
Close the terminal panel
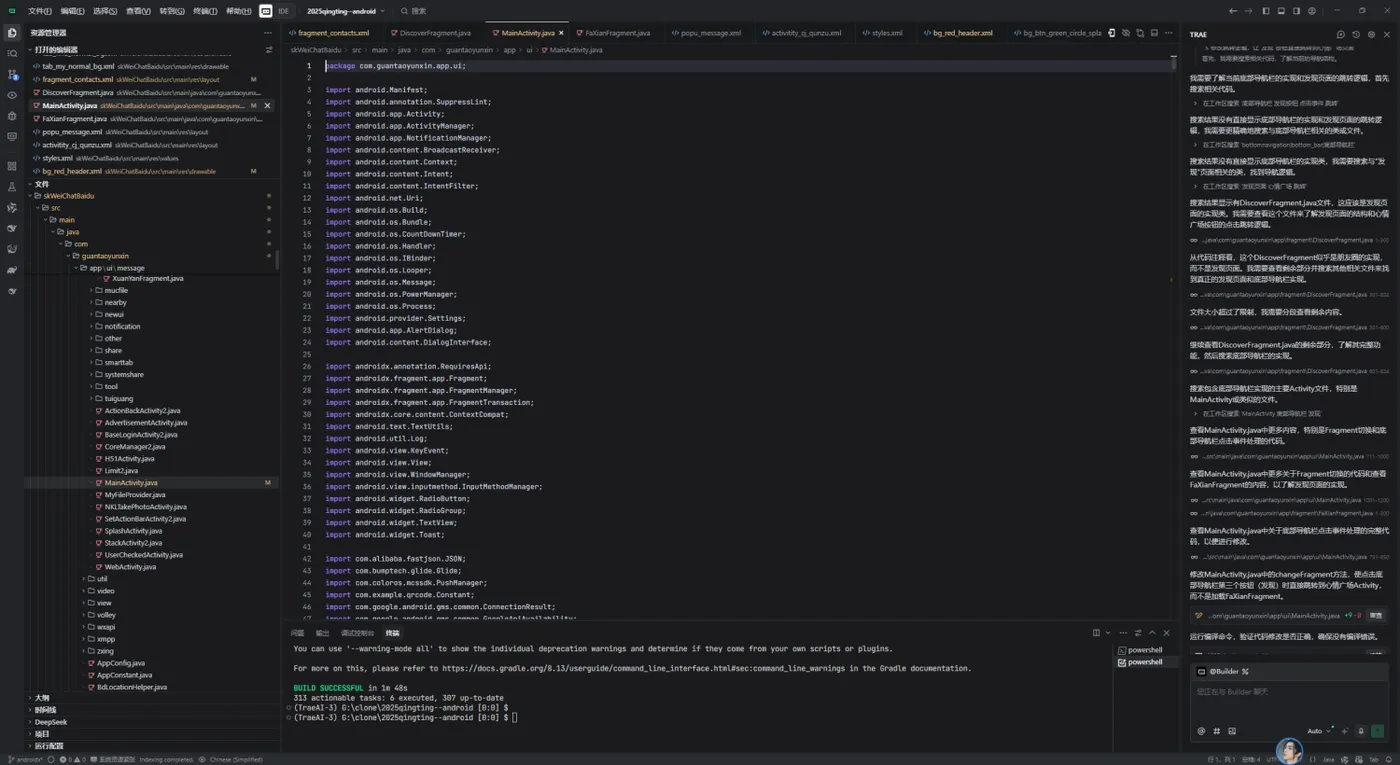[x=1166, y=633]
